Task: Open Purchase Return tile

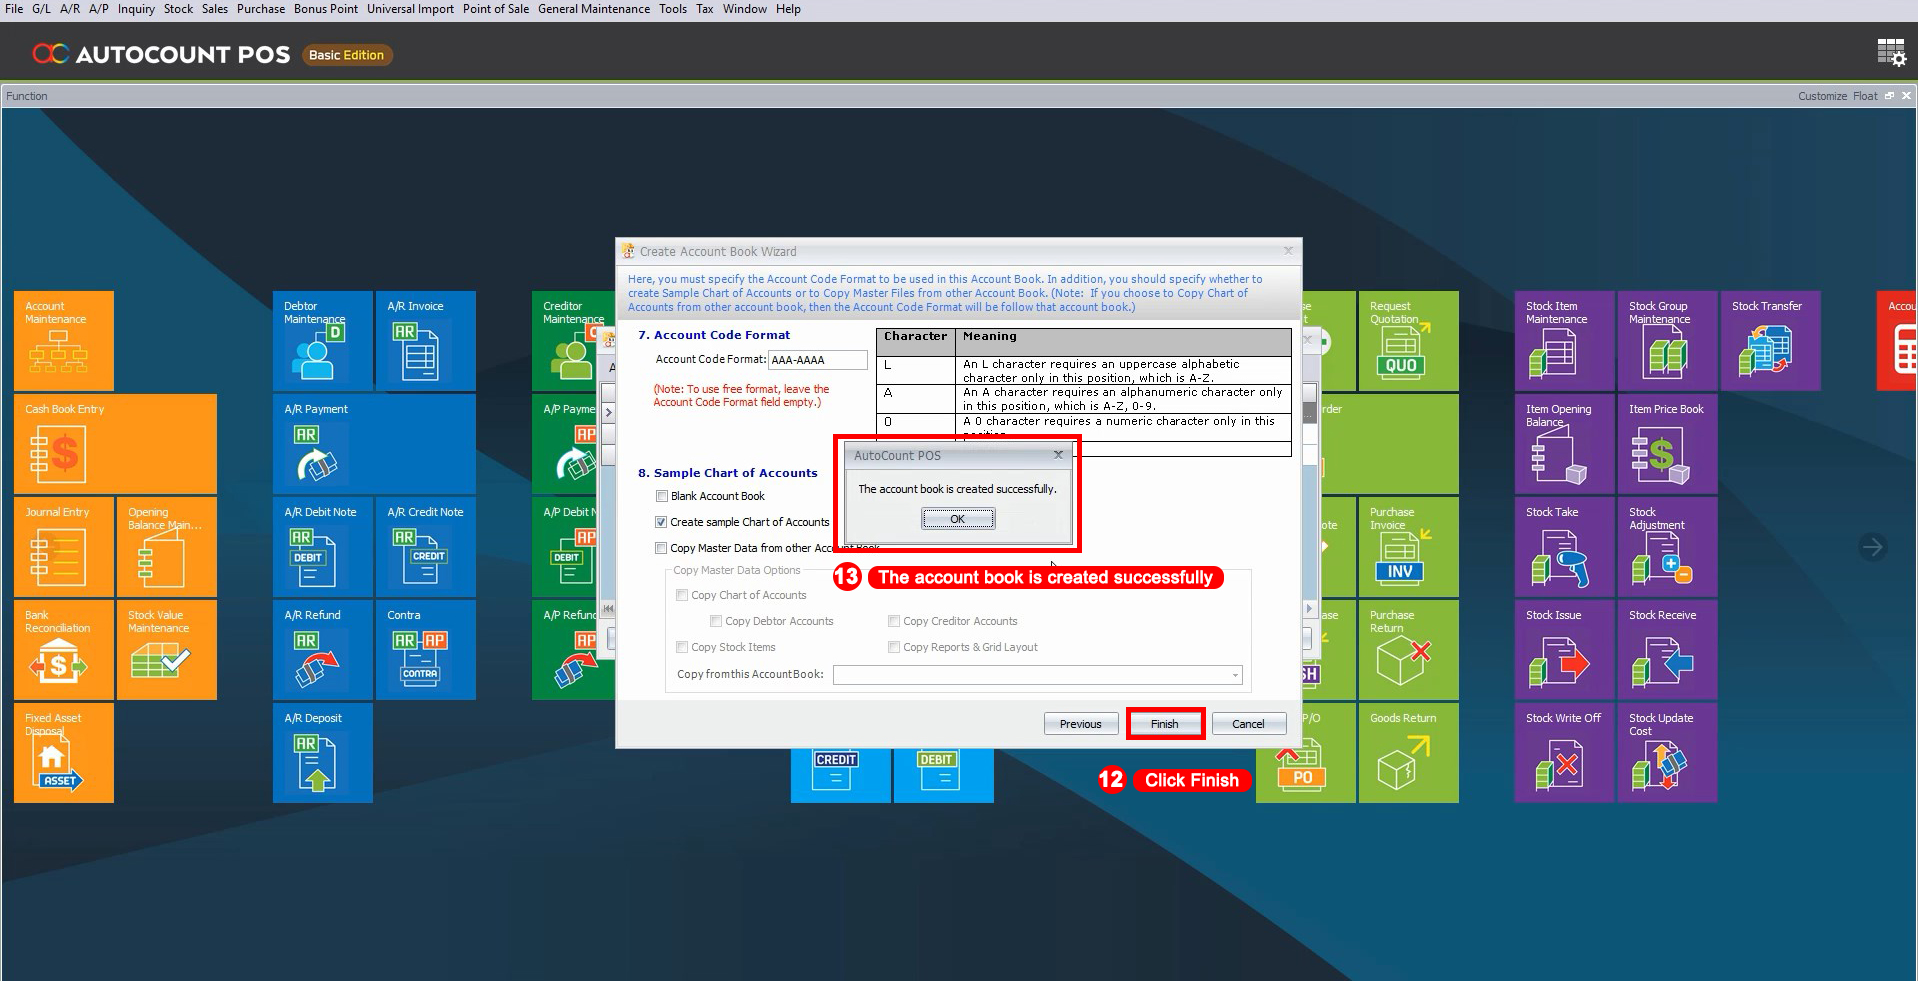Action: click(x=1409, y=650)
